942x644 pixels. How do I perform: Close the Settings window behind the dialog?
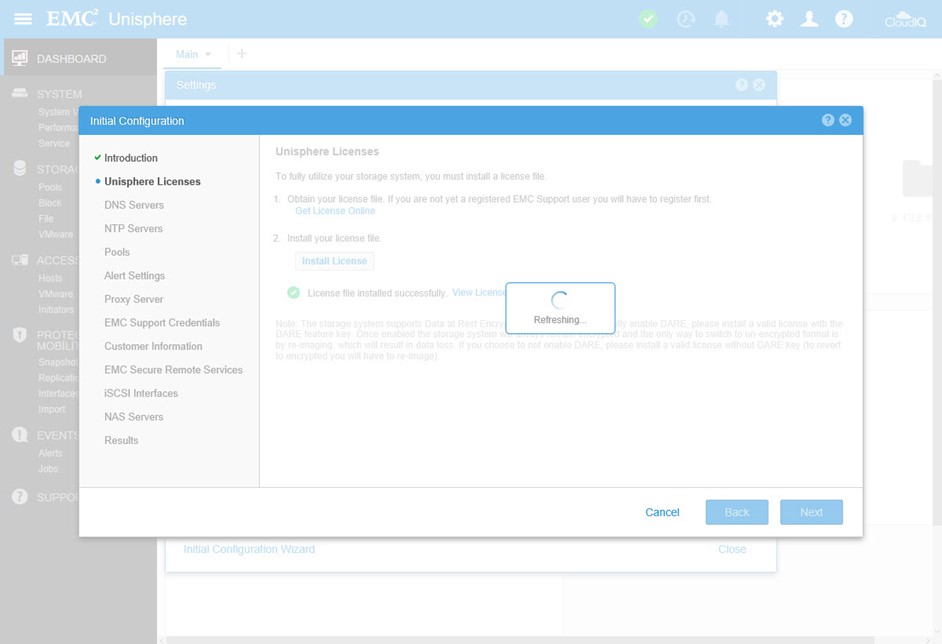(759, 85)
